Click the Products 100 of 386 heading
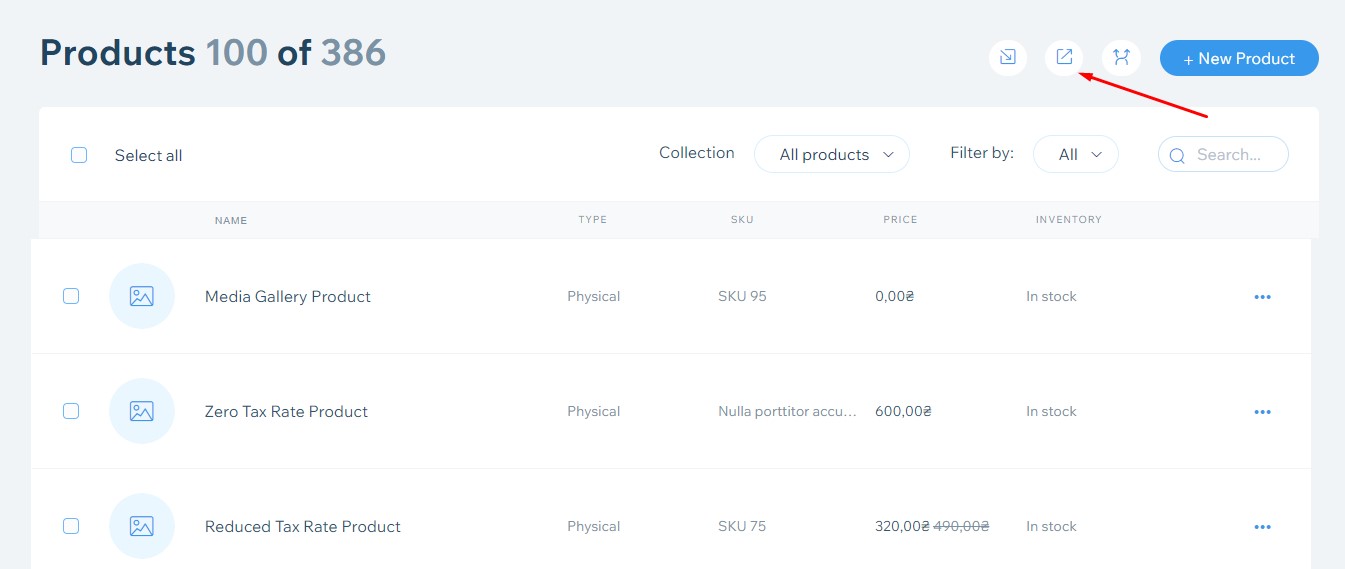 pos(213,53)
